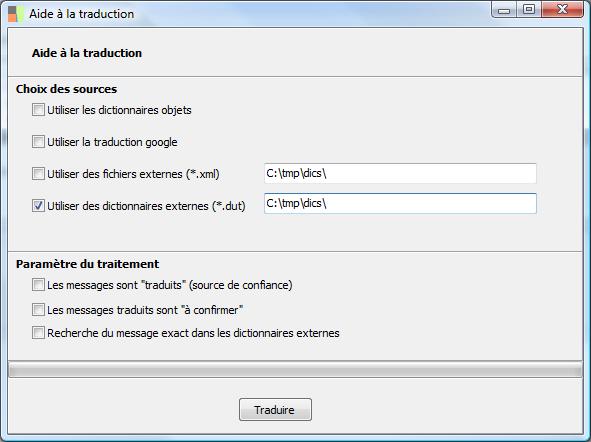Start translation with the Traduire button
The height and width of the screenshot is (442, 591).
pos(275,410)
